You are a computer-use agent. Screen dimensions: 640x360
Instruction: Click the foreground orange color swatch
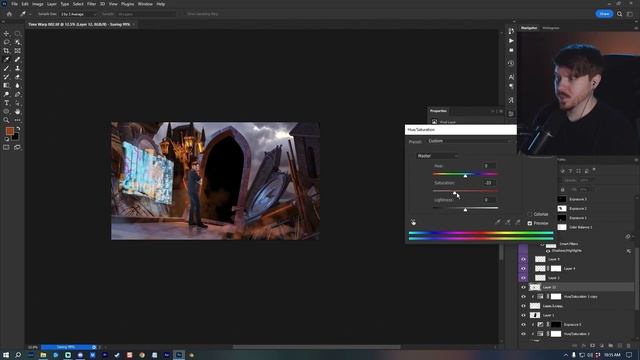[x=9, y=131]
